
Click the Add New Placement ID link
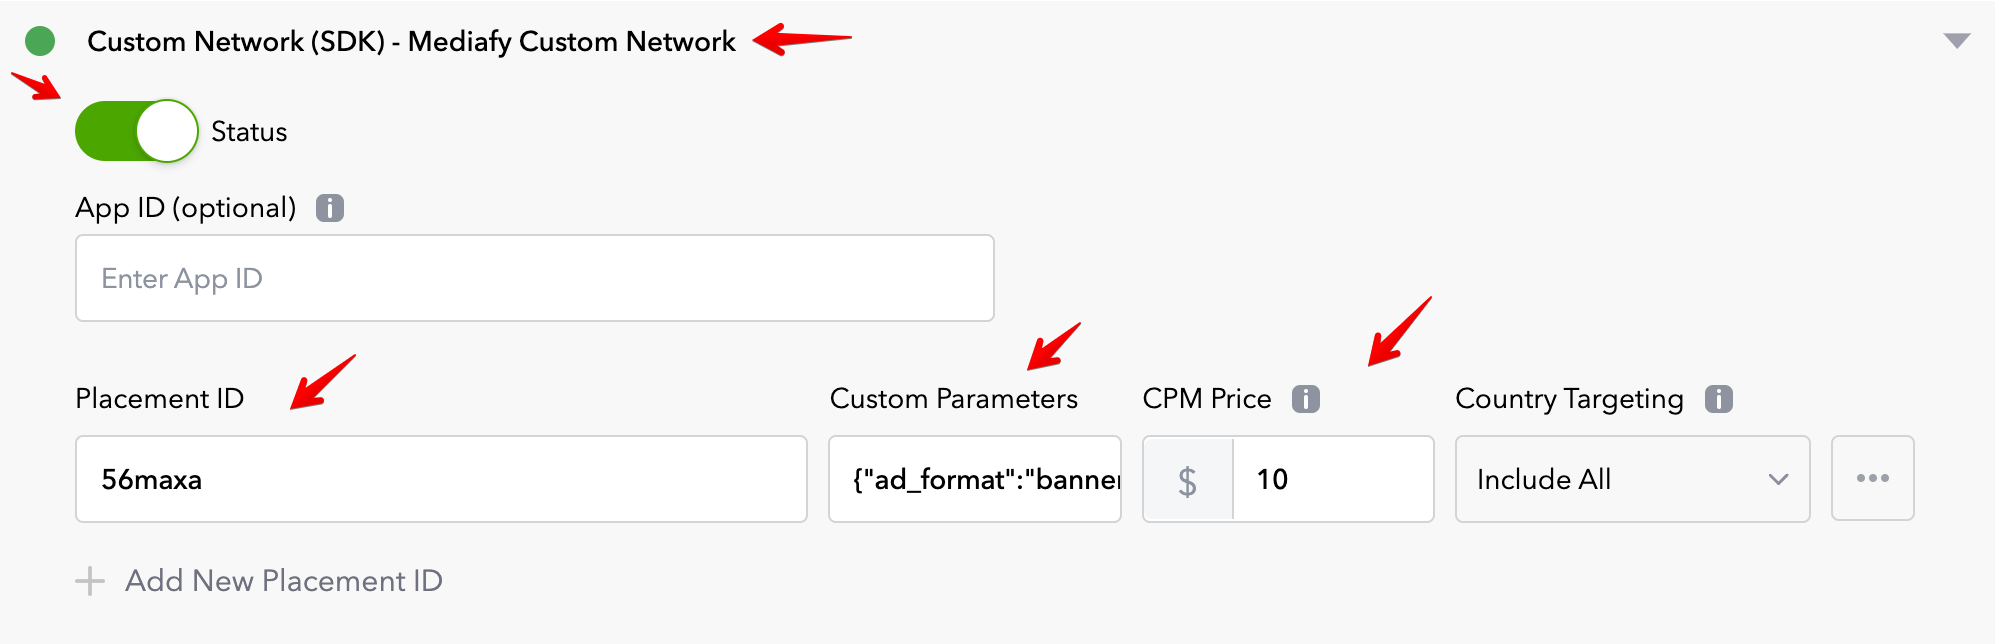pyautogui.click(x=284, y=581)
